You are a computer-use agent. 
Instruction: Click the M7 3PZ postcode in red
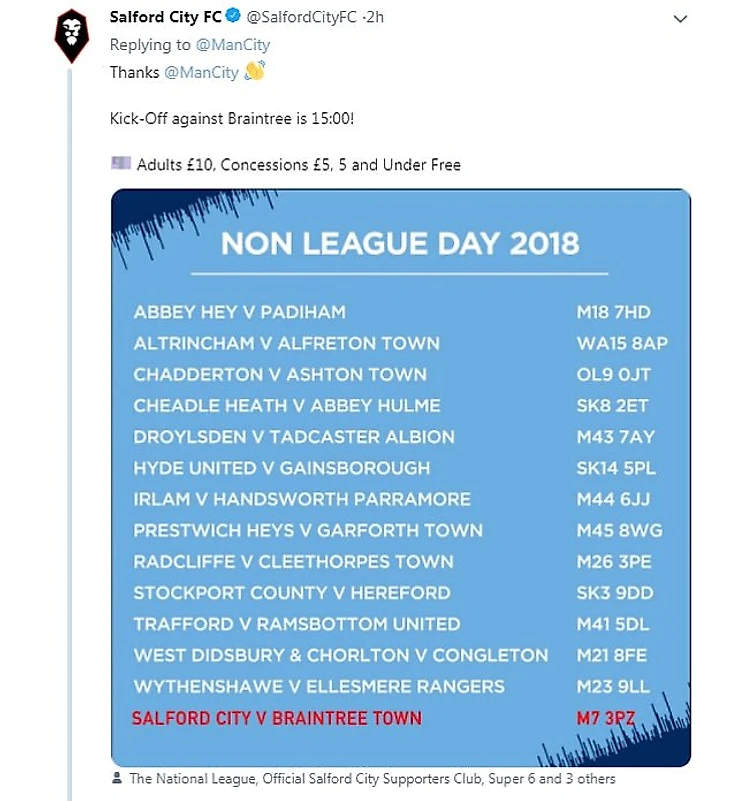pos(605,718)
